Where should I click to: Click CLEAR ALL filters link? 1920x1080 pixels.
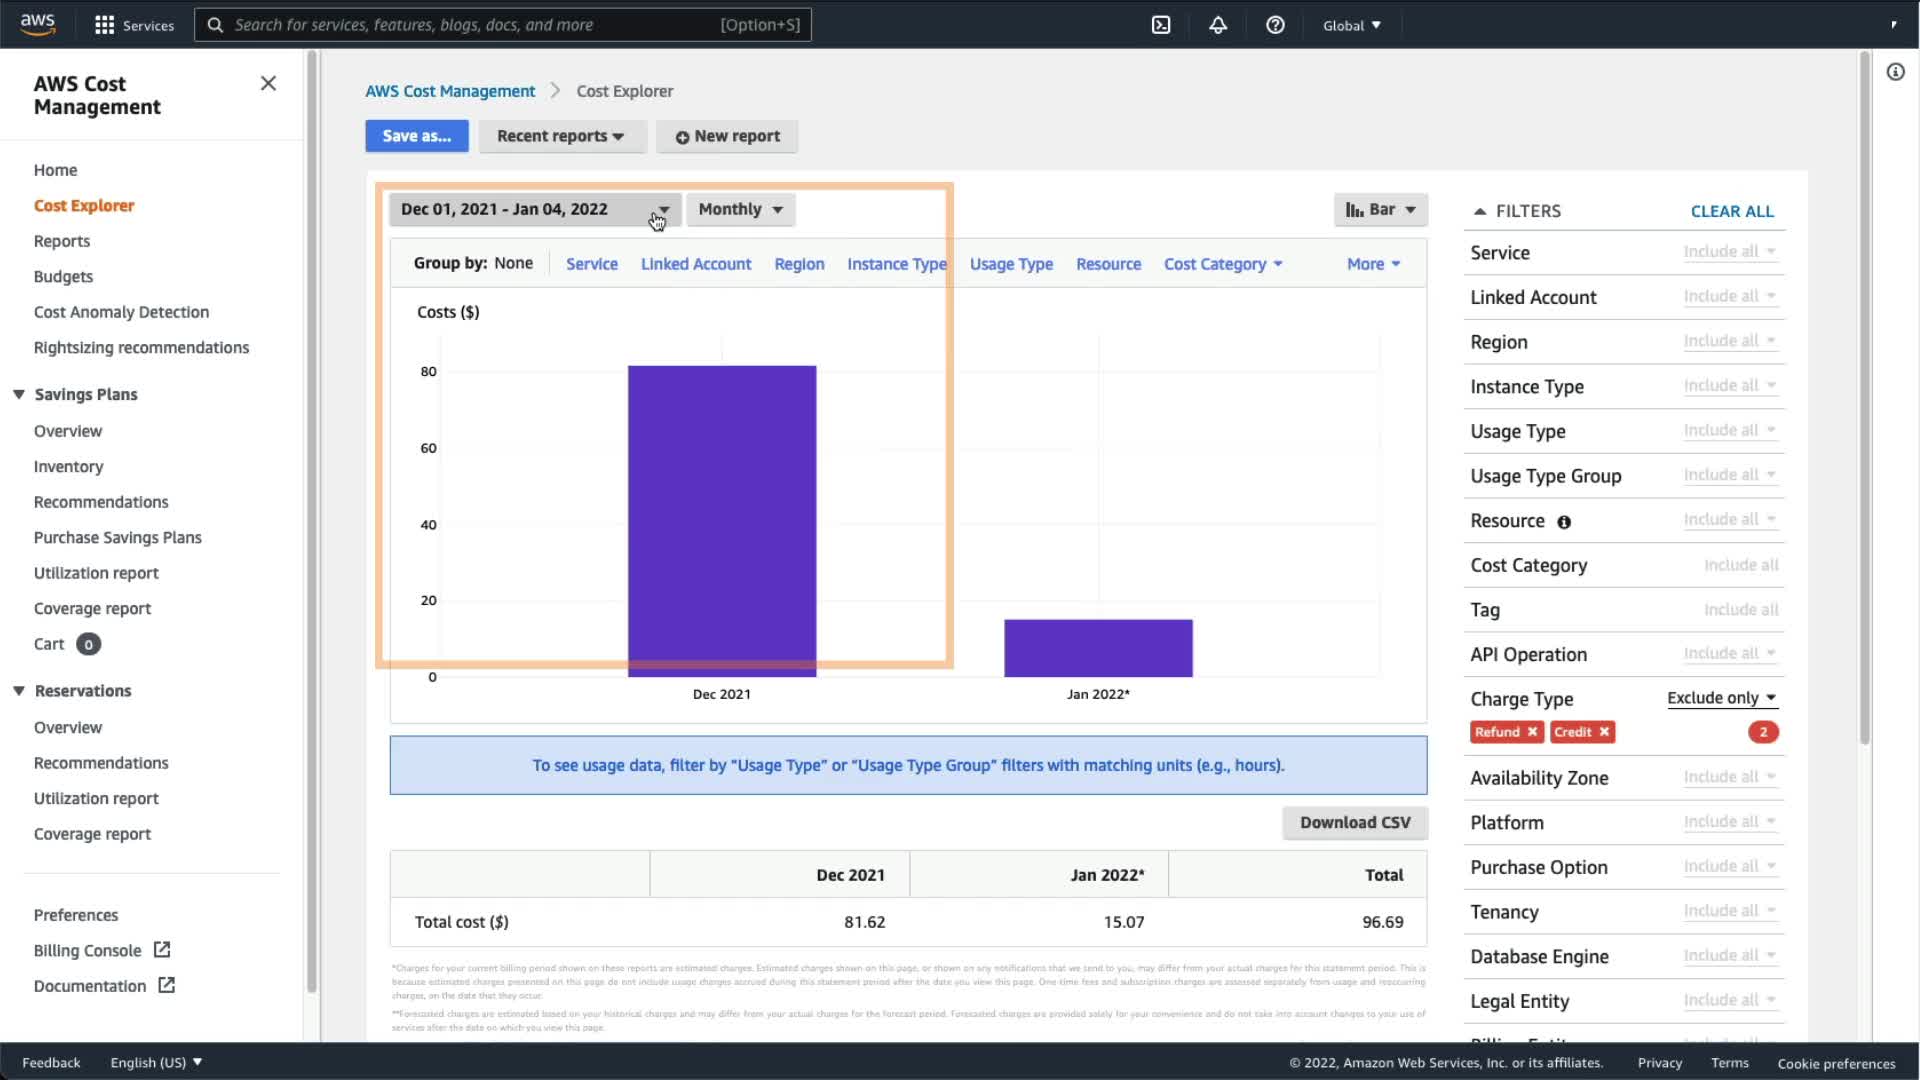(1731, 211)
